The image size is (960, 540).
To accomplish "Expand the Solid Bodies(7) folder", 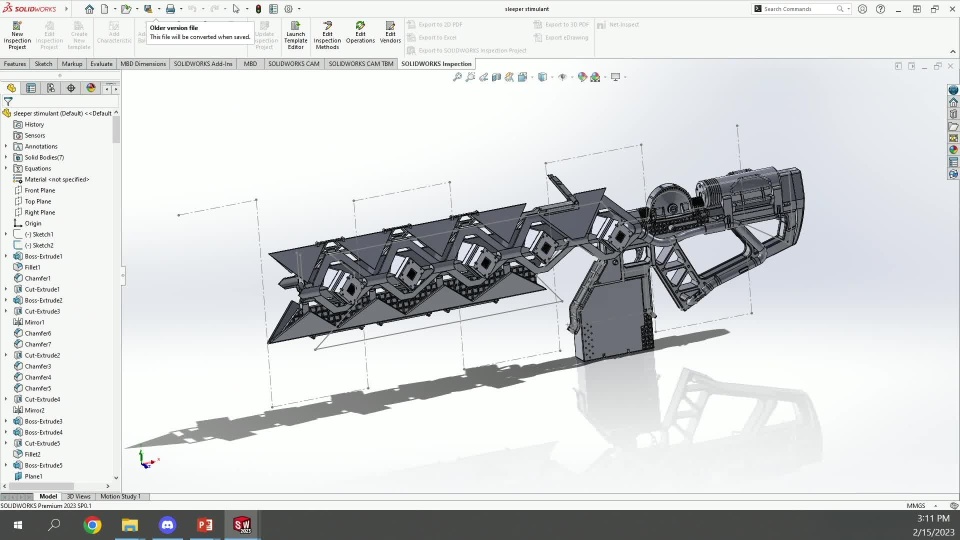I will [6, 157].
